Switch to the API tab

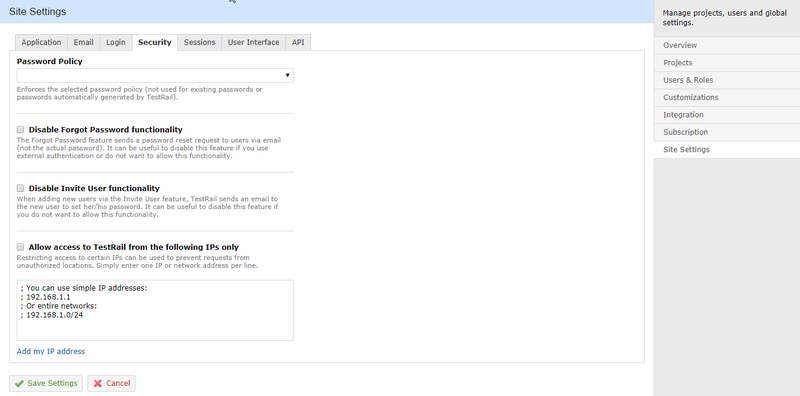pyautogui.click(x=298, y=42)
